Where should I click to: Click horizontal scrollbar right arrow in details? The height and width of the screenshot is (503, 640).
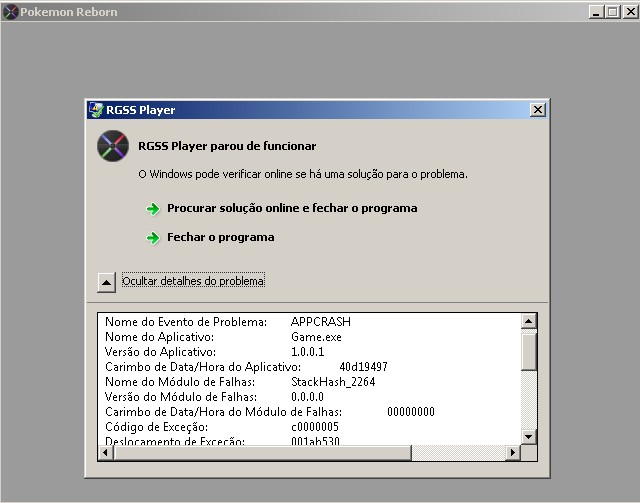[x=513, y=452]
